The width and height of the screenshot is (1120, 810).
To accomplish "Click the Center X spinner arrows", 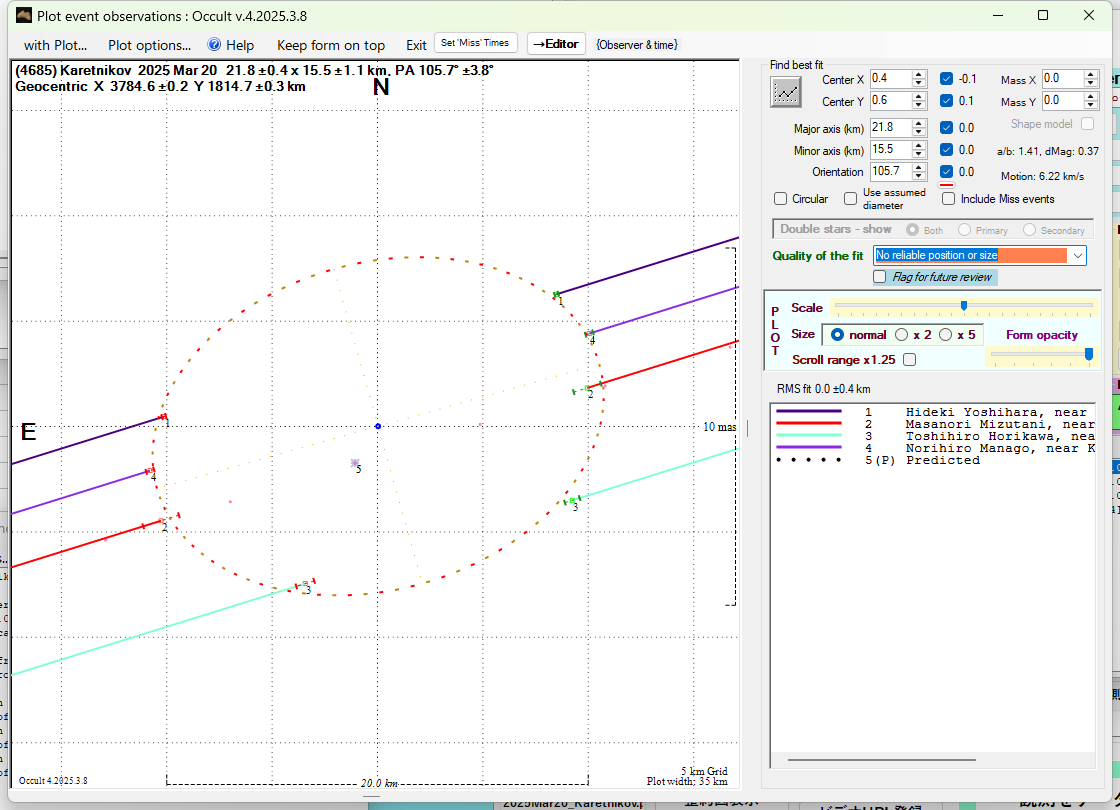I will point(919,79).
